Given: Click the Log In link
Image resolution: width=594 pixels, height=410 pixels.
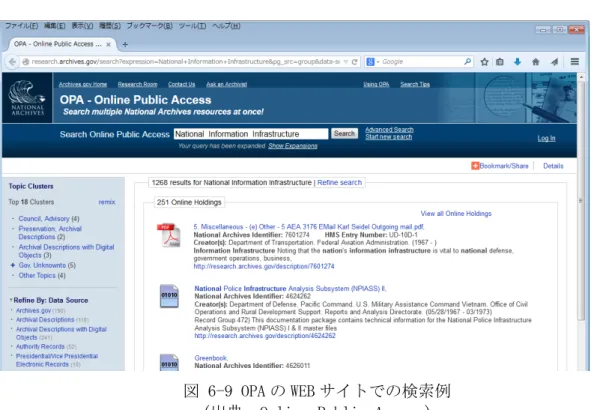Looking at the screenshot, I should [x=546, y=138].
